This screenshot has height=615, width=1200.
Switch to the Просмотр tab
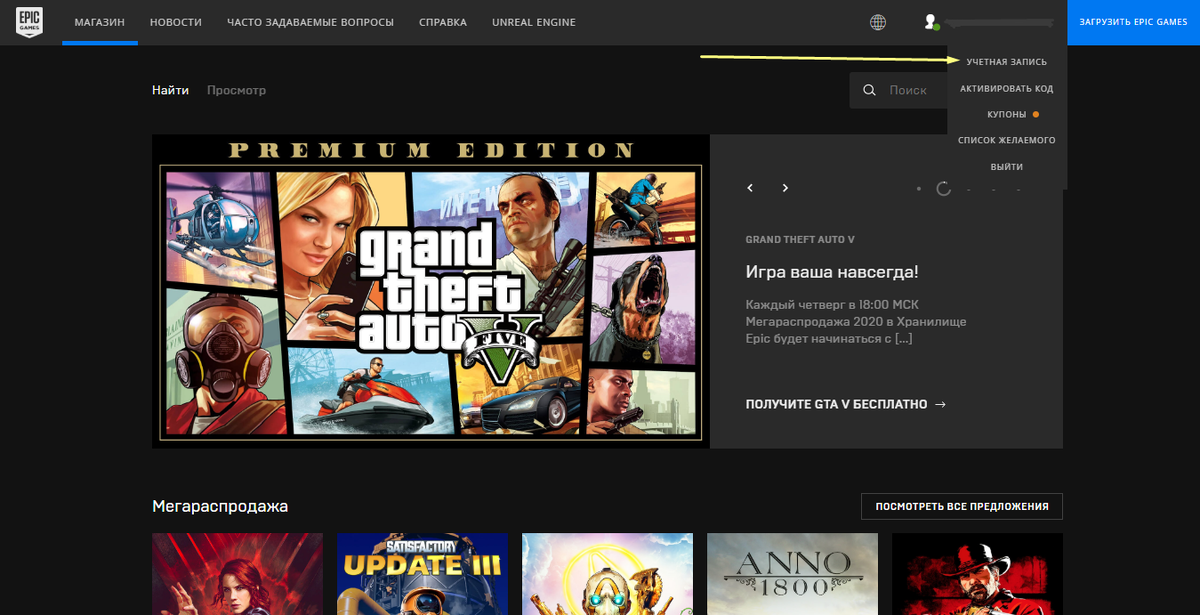pos(236,90)
